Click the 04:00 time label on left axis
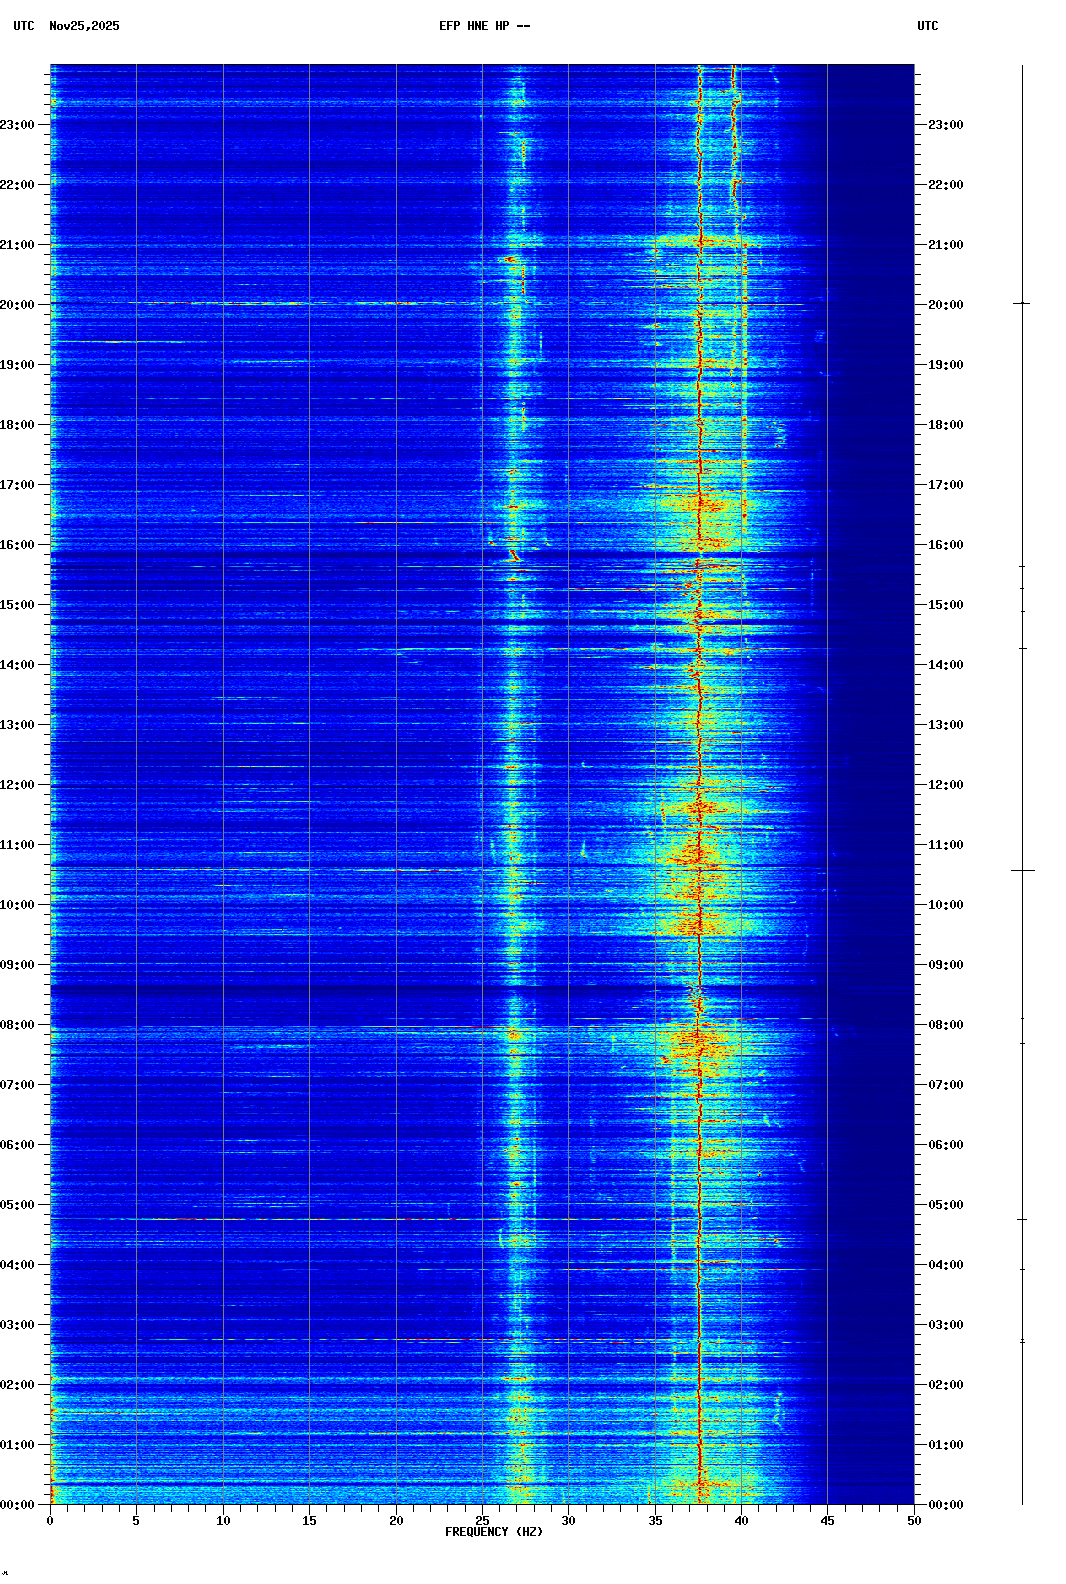The height and width of the screenshot is (1584, 1066). 18,1265
